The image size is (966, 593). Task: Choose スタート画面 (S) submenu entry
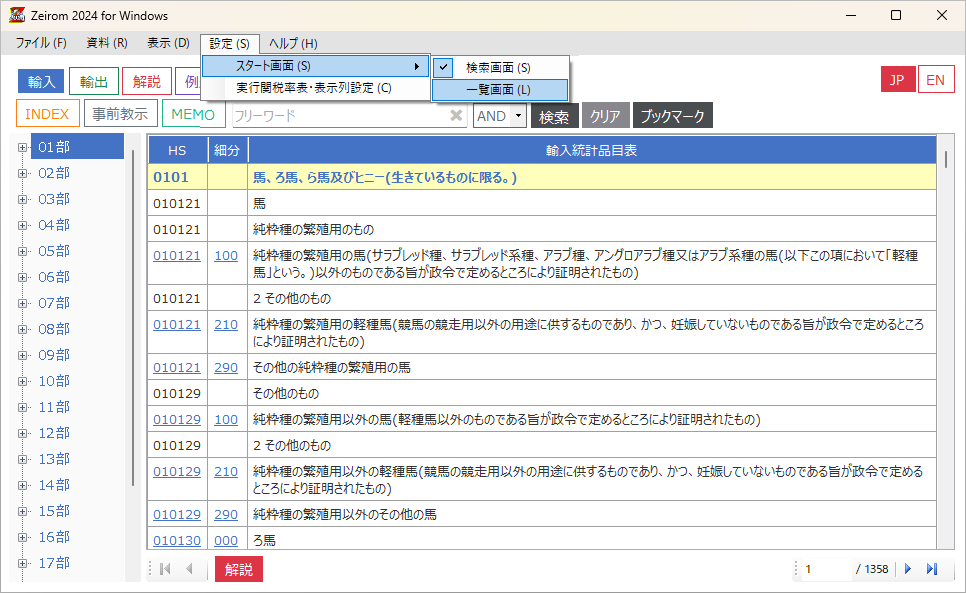(x=315, y=66)
